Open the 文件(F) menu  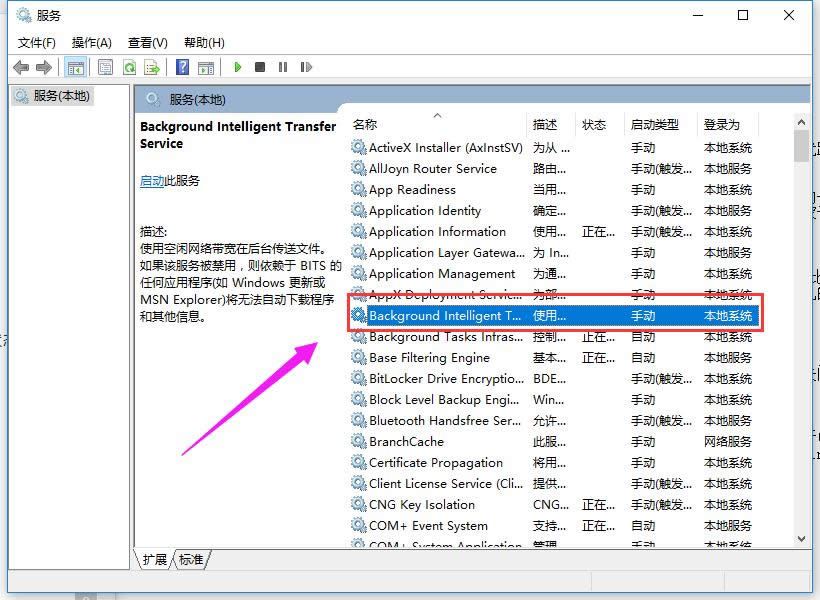click(37, 42)
